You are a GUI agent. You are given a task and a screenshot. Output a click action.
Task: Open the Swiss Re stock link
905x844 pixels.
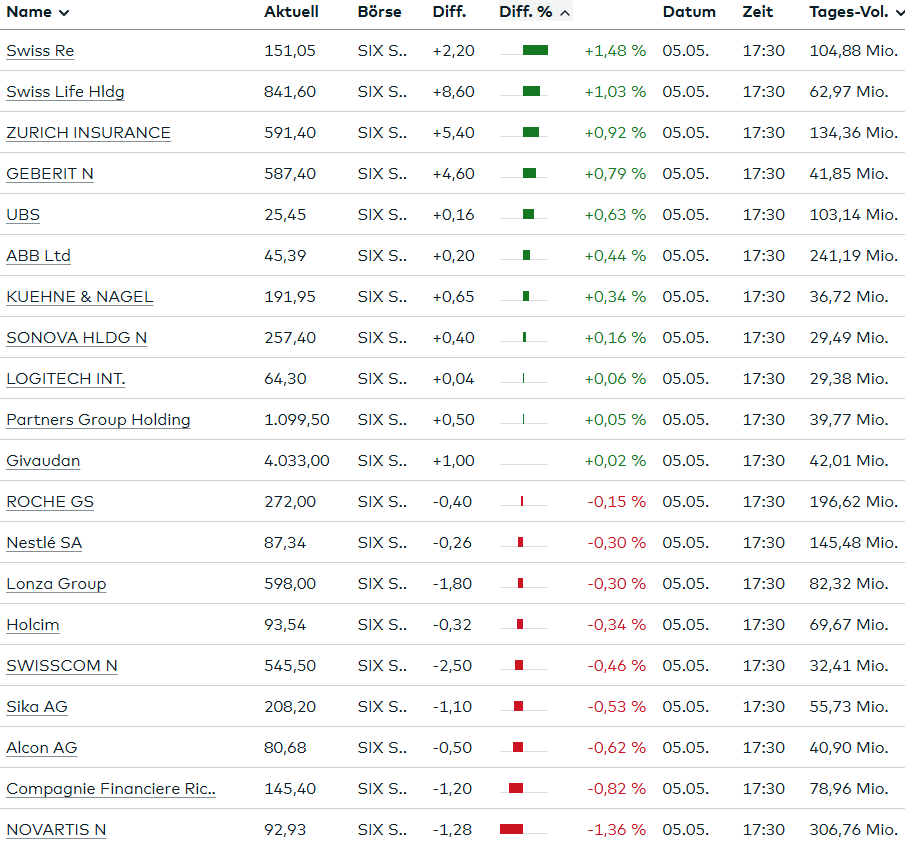pyautogui.click(x=40, y=51)
